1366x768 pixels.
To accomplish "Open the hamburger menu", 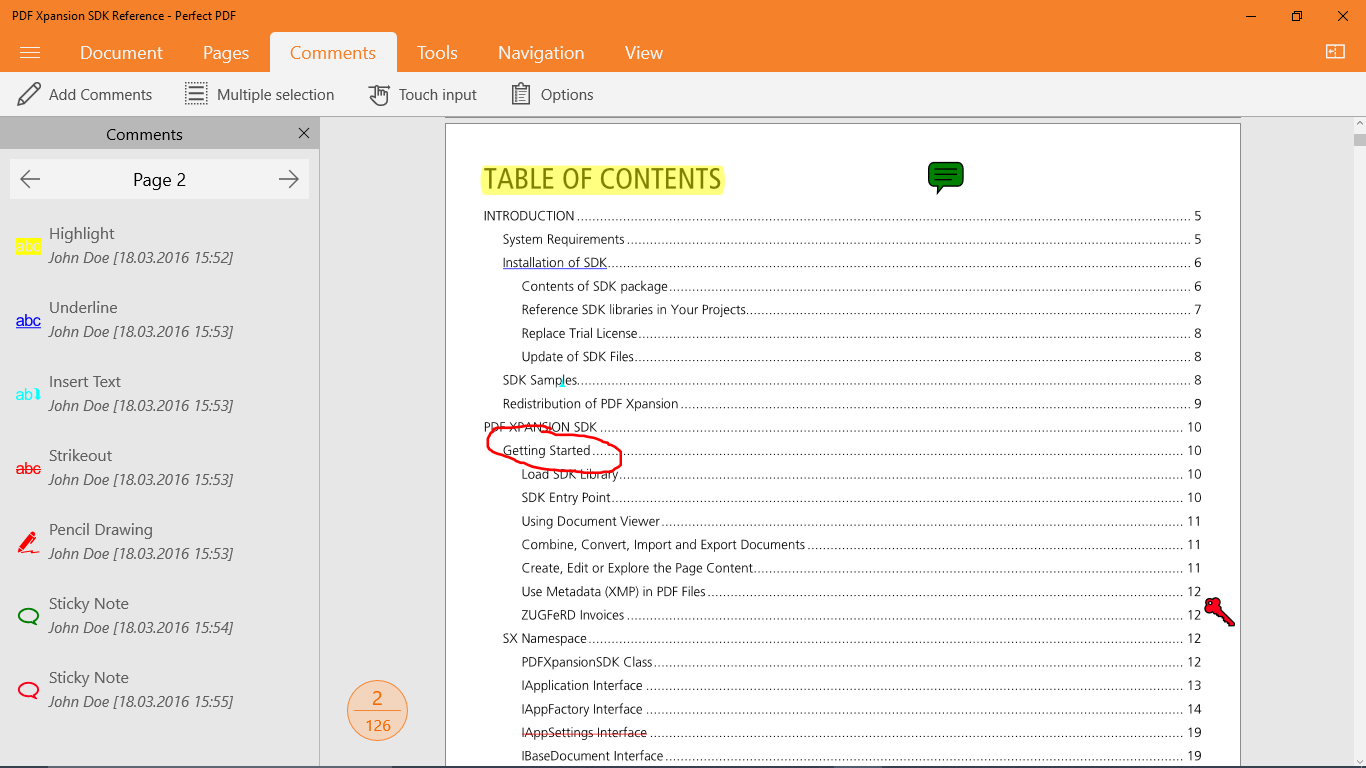I will [x=30, y=53].
